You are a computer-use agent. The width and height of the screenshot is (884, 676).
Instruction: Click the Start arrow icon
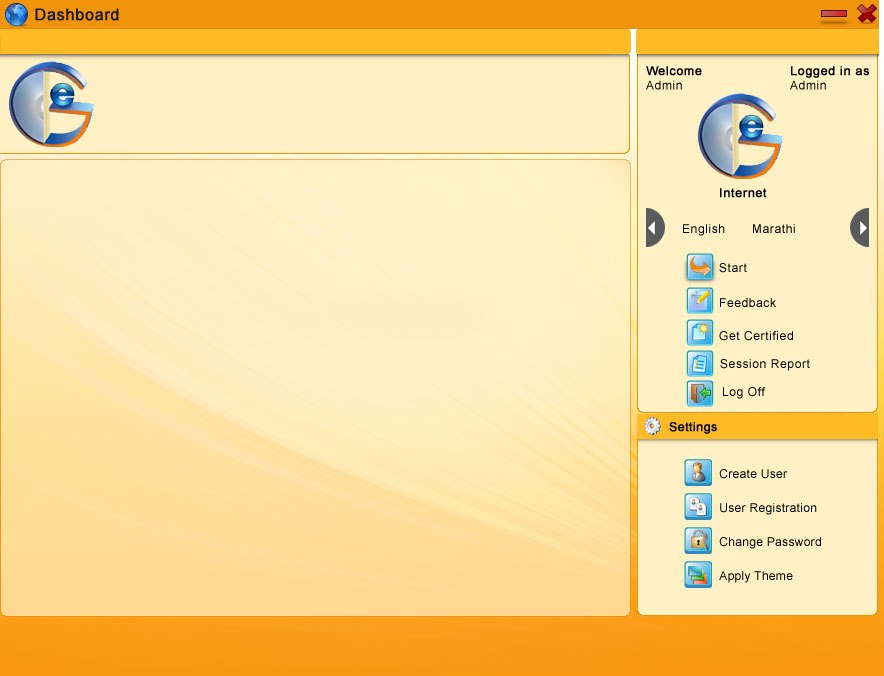click(x=699, y=268)
